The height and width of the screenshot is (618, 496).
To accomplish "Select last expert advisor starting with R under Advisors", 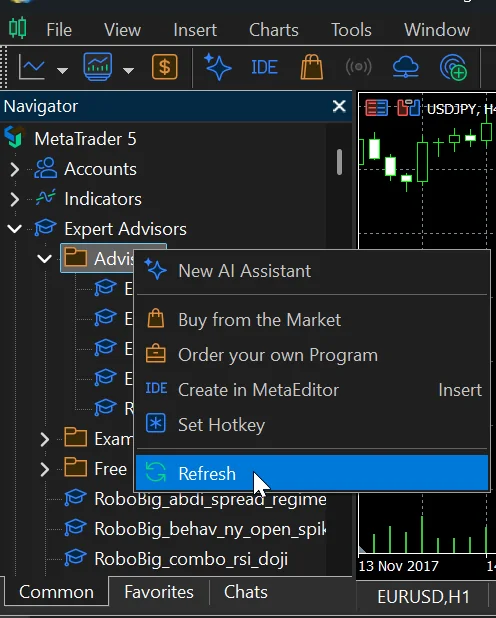I will (x=113, y=408).
